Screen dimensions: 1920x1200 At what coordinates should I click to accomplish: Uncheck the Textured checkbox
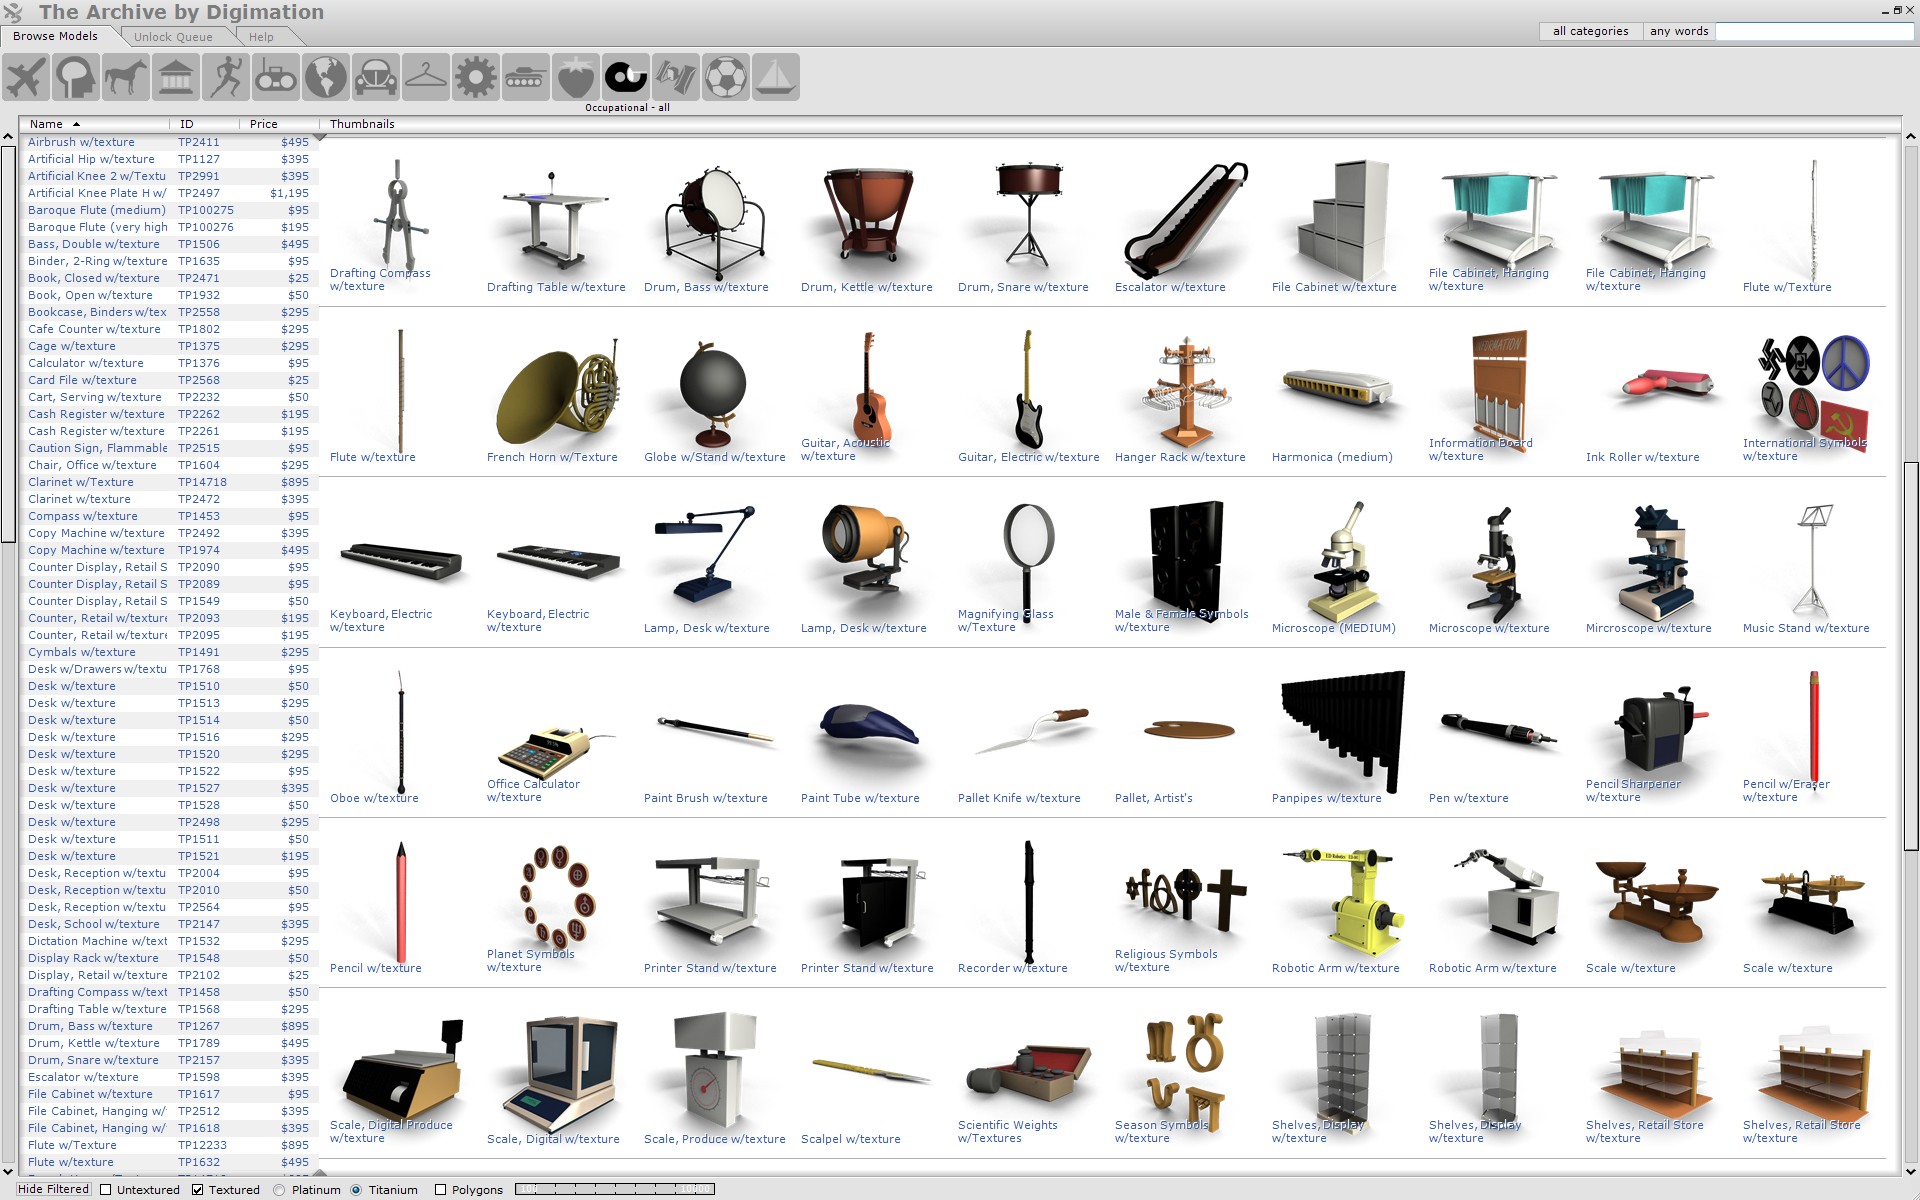coord(198,1190)
